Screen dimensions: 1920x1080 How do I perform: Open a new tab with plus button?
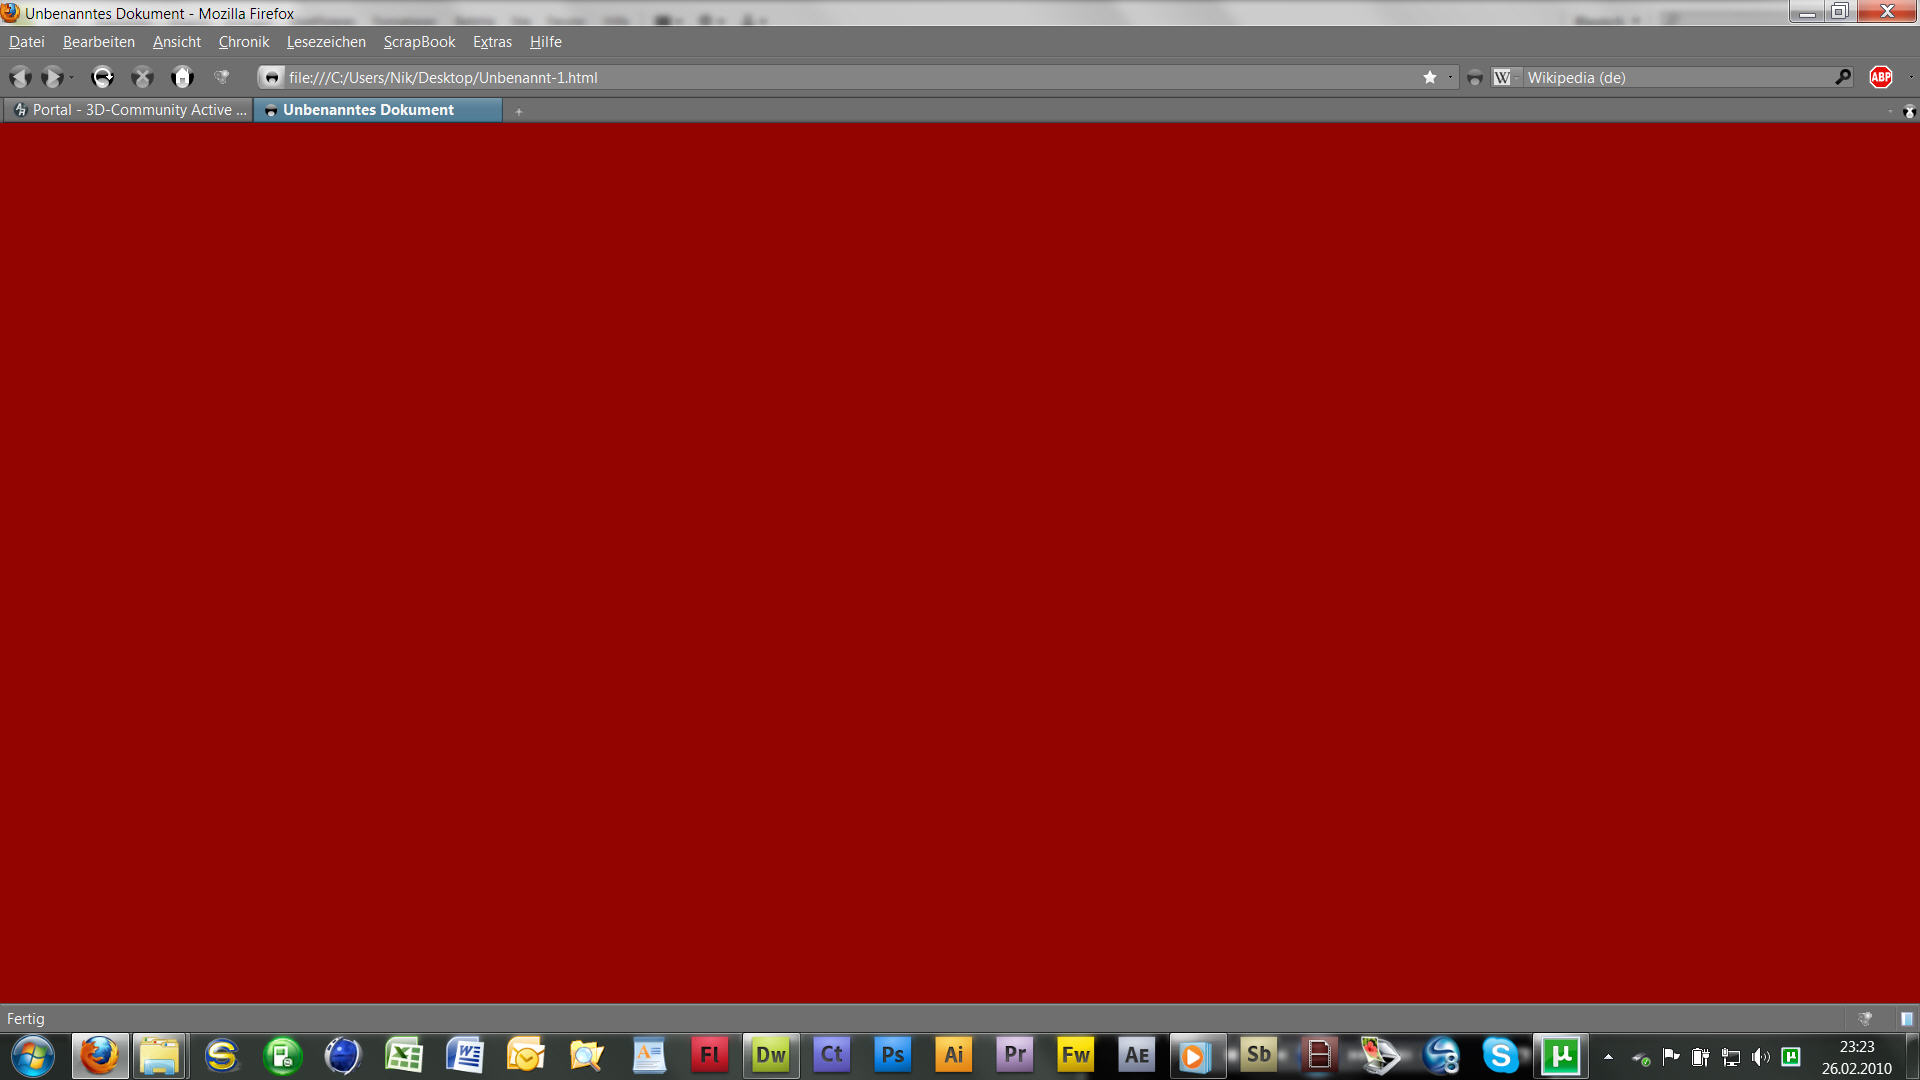(519, 111)
